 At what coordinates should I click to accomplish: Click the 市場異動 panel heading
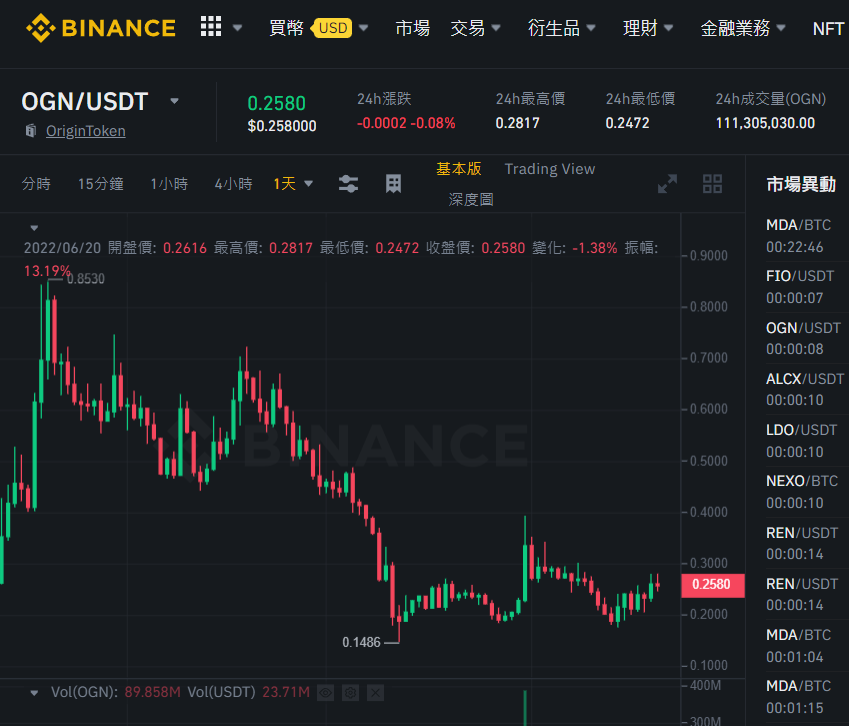click(x=801, y=184)
